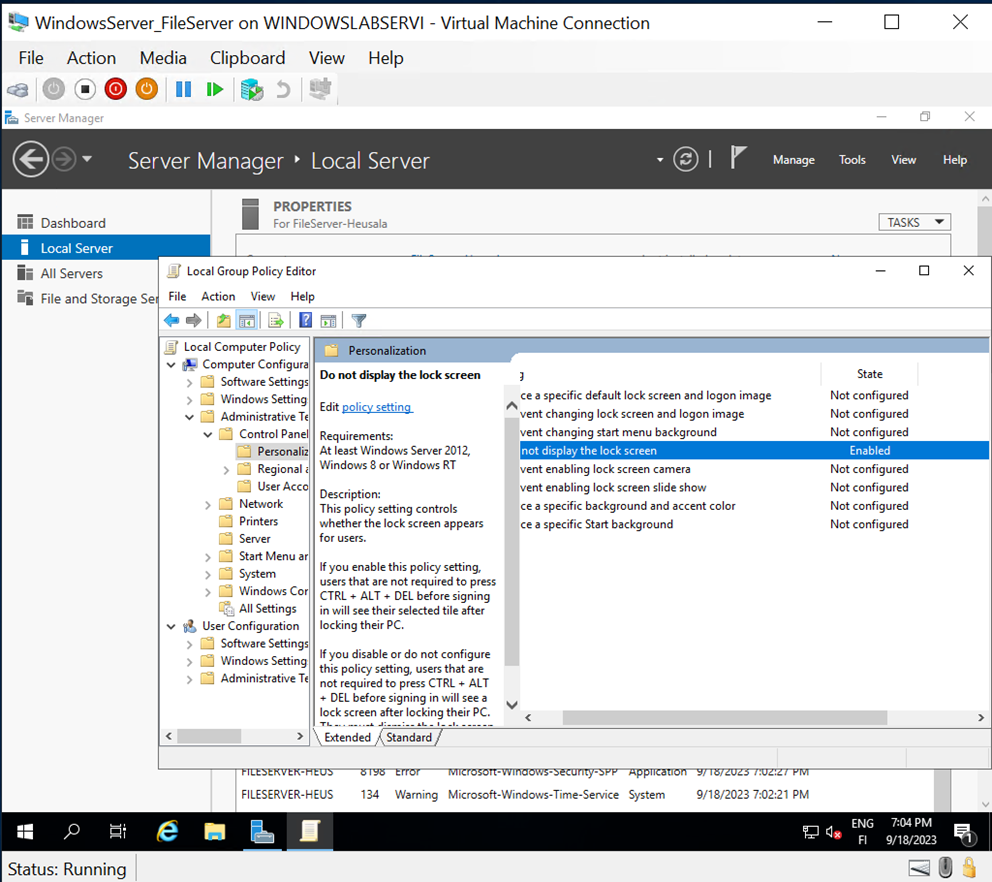Viewport: 992px width, 882px height.
Task: Expand User Configuration's Administrative Templates
Action: click(189, 678)
